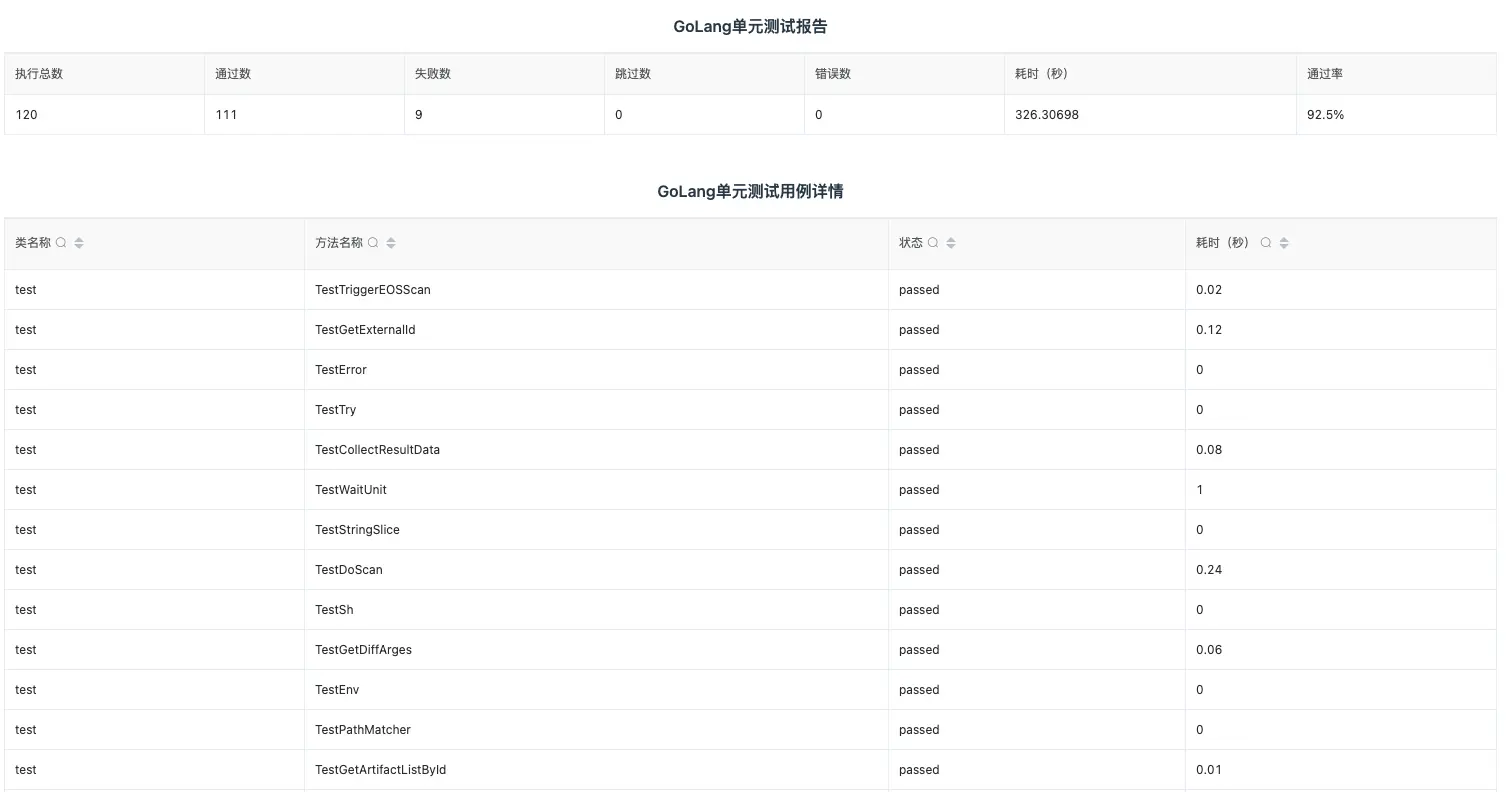Click duration 0.01 in TestGetArtifactListById row
This screenshot has width=1506, height=792.
pos(1209,770)
